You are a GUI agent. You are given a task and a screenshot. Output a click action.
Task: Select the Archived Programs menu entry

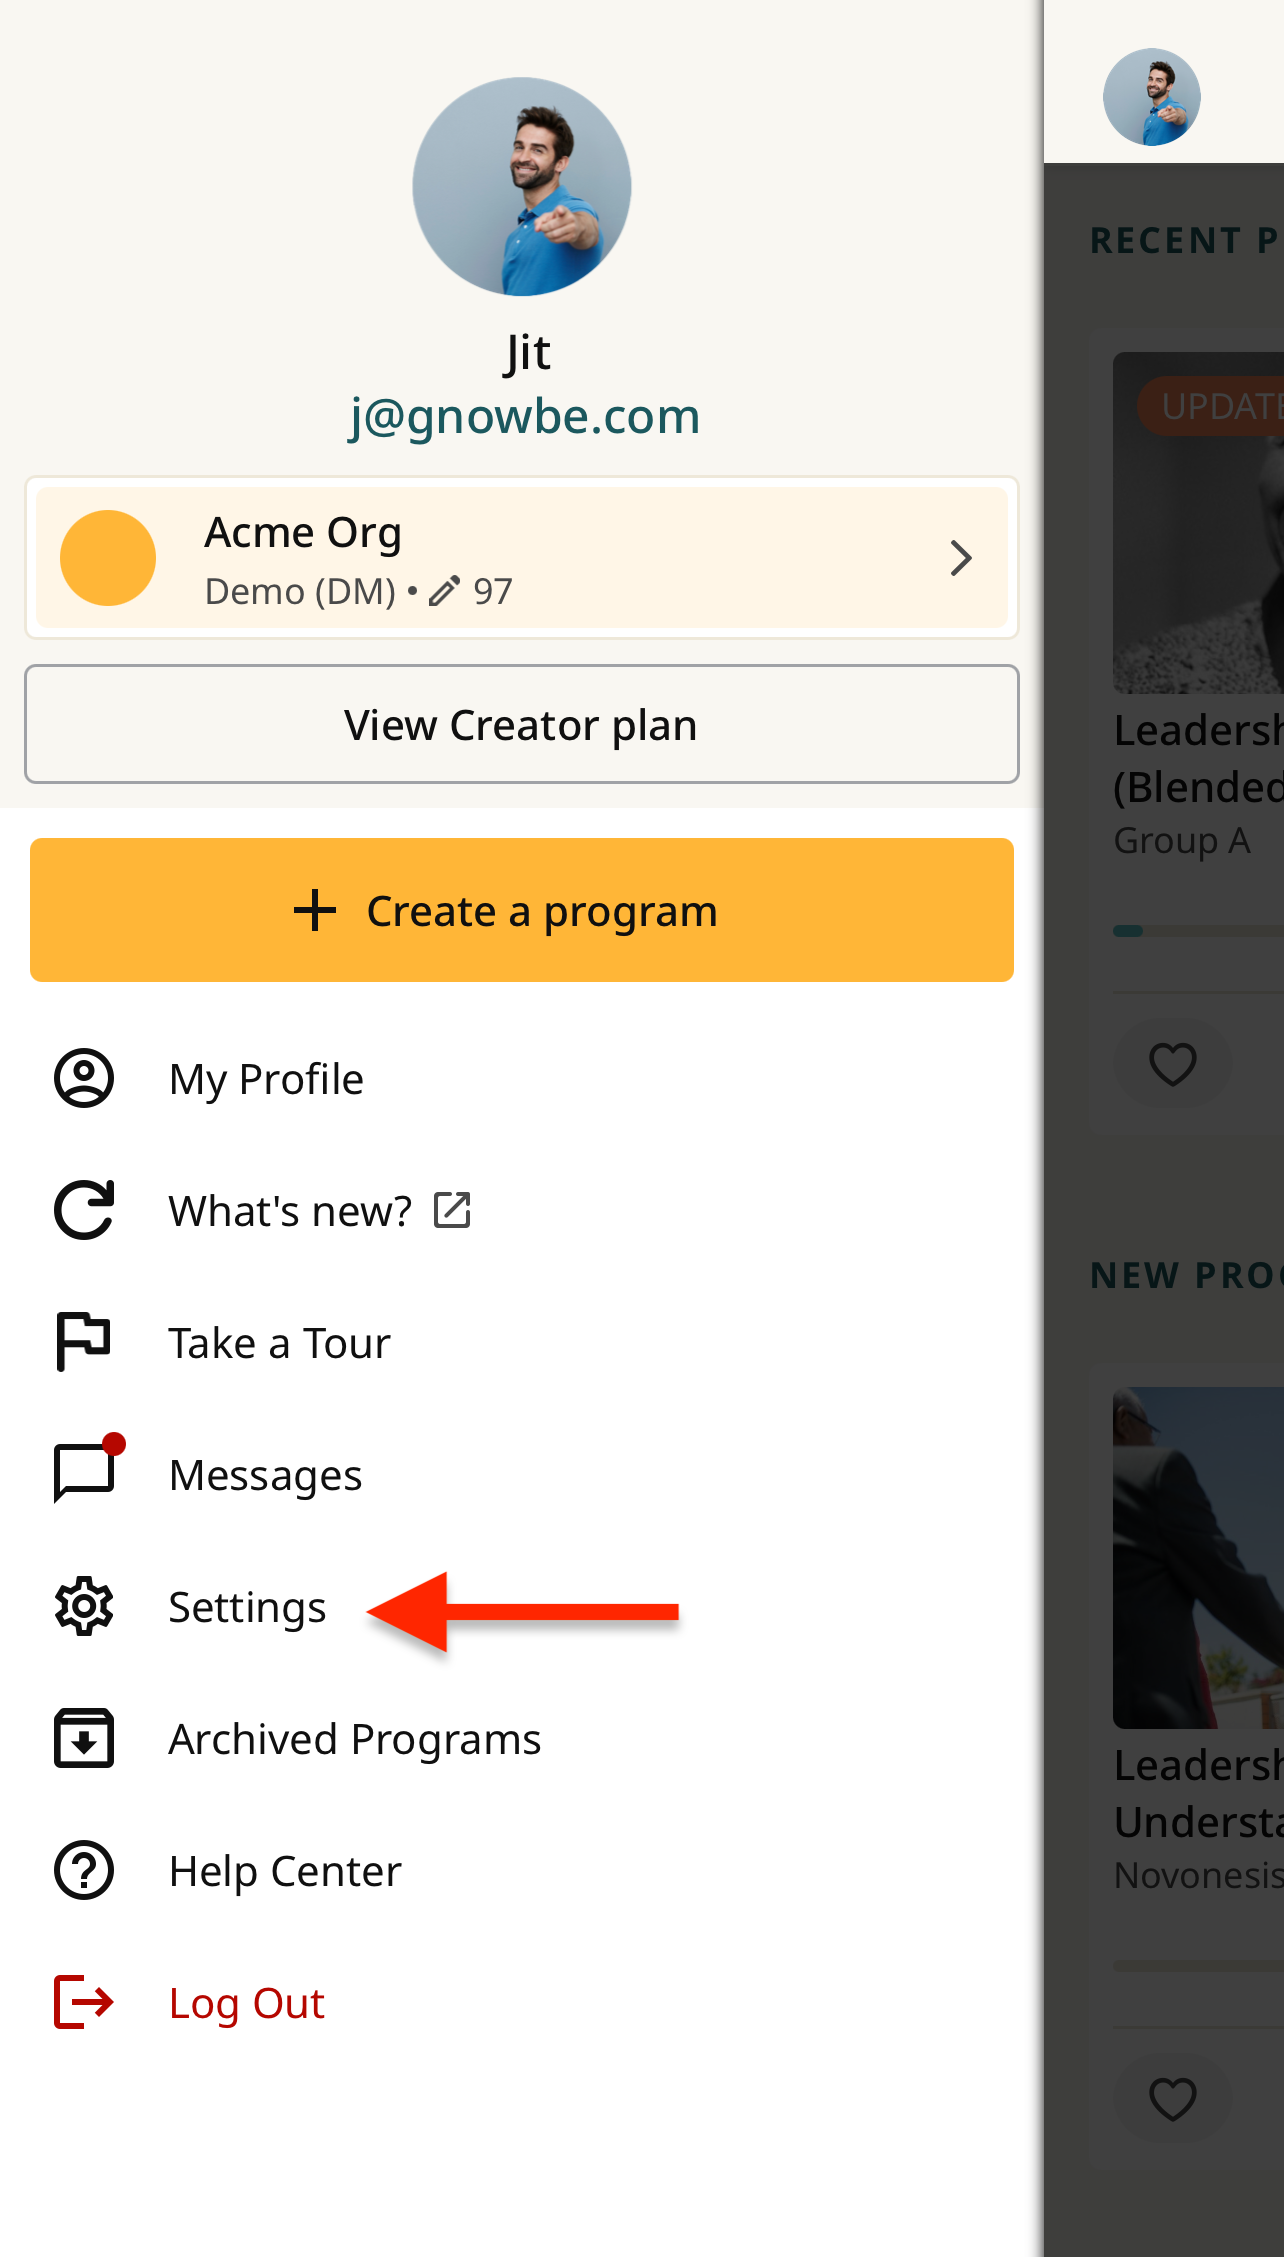click(522, 1739)
